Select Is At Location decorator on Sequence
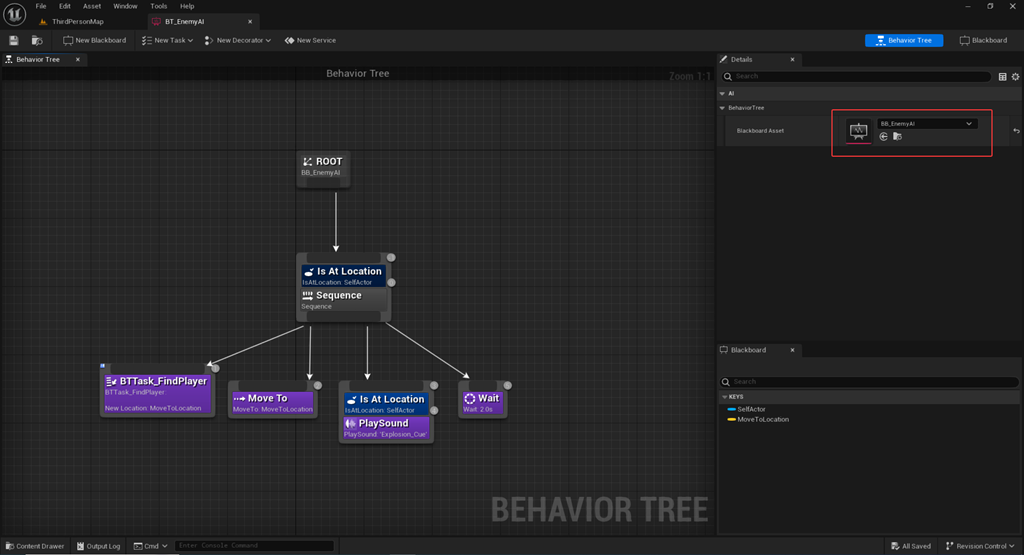1024x555 pixels. (x=344, y=276)
